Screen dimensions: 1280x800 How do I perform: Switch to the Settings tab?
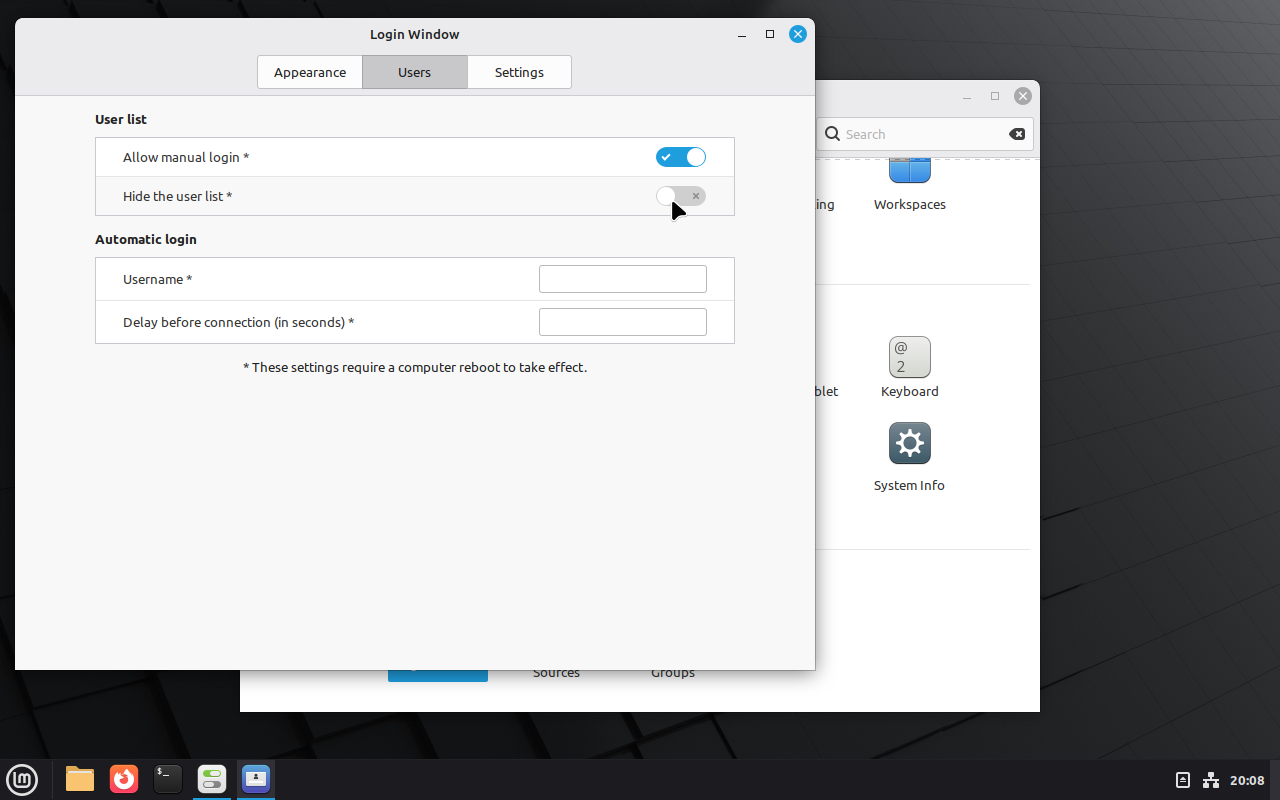(x=519, y=72)
